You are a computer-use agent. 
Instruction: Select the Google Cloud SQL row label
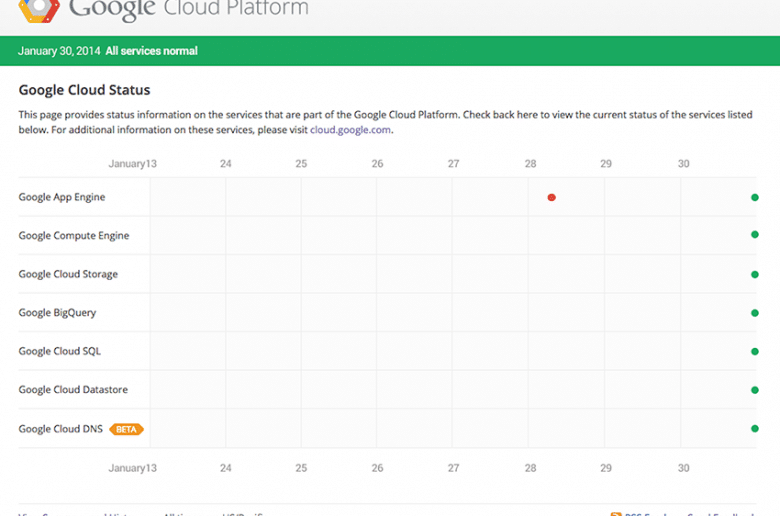(60, 351)
